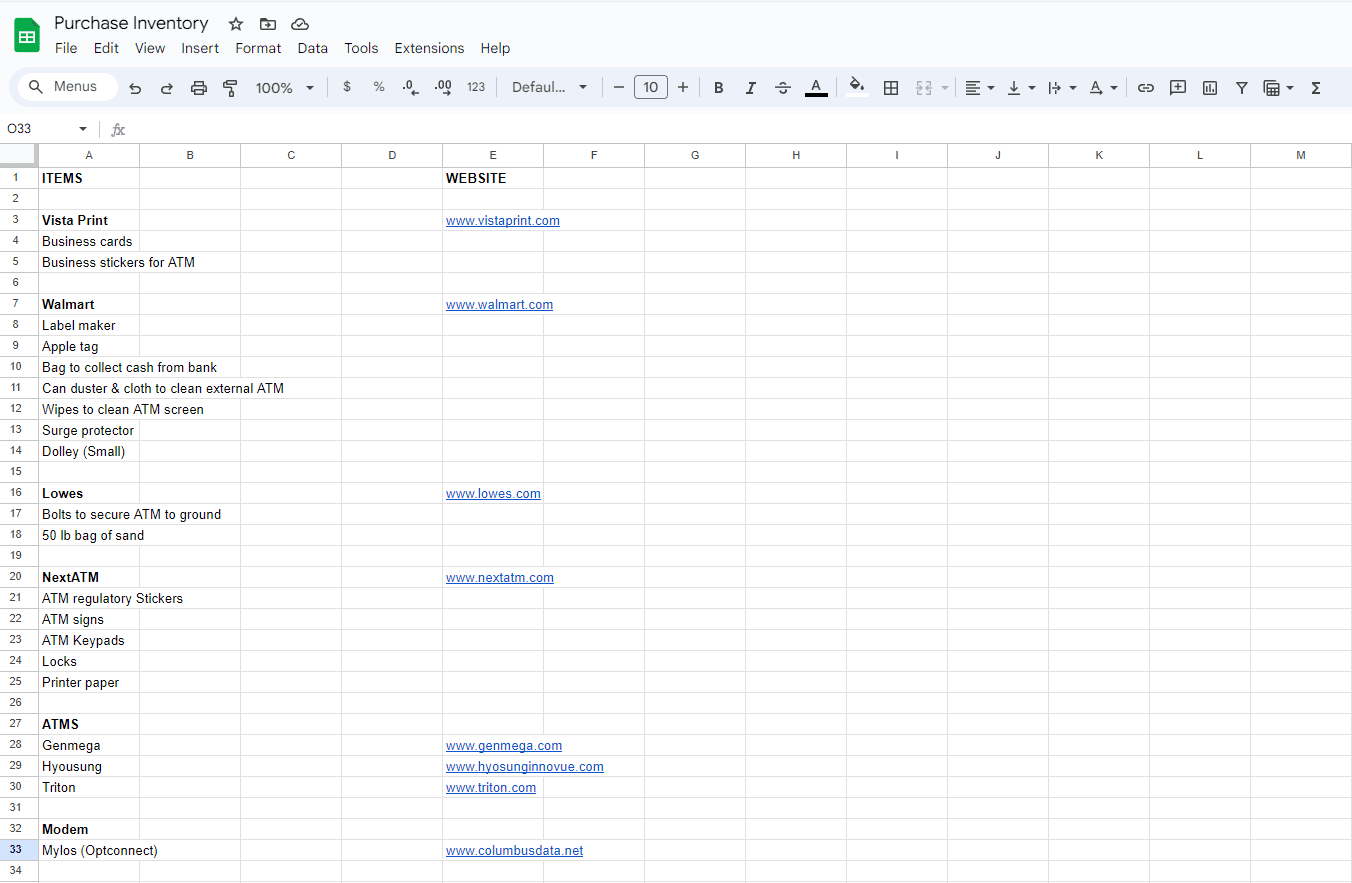Open the horizontal align dropdown

tap(979, 88)
